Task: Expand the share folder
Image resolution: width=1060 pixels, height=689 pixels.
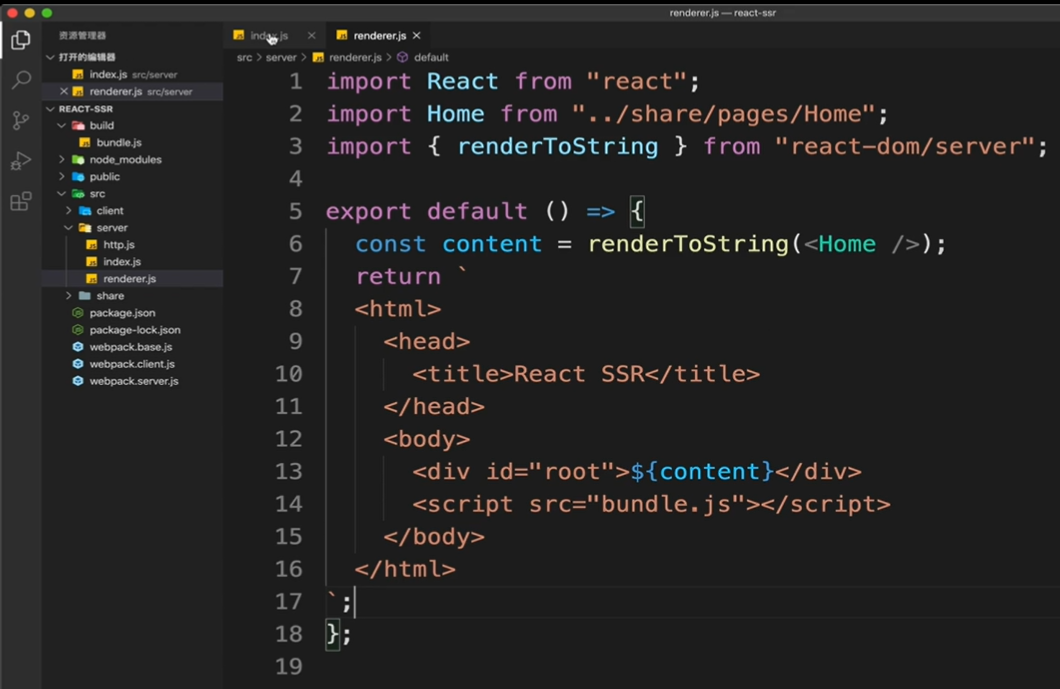Action: pos(68,295)
